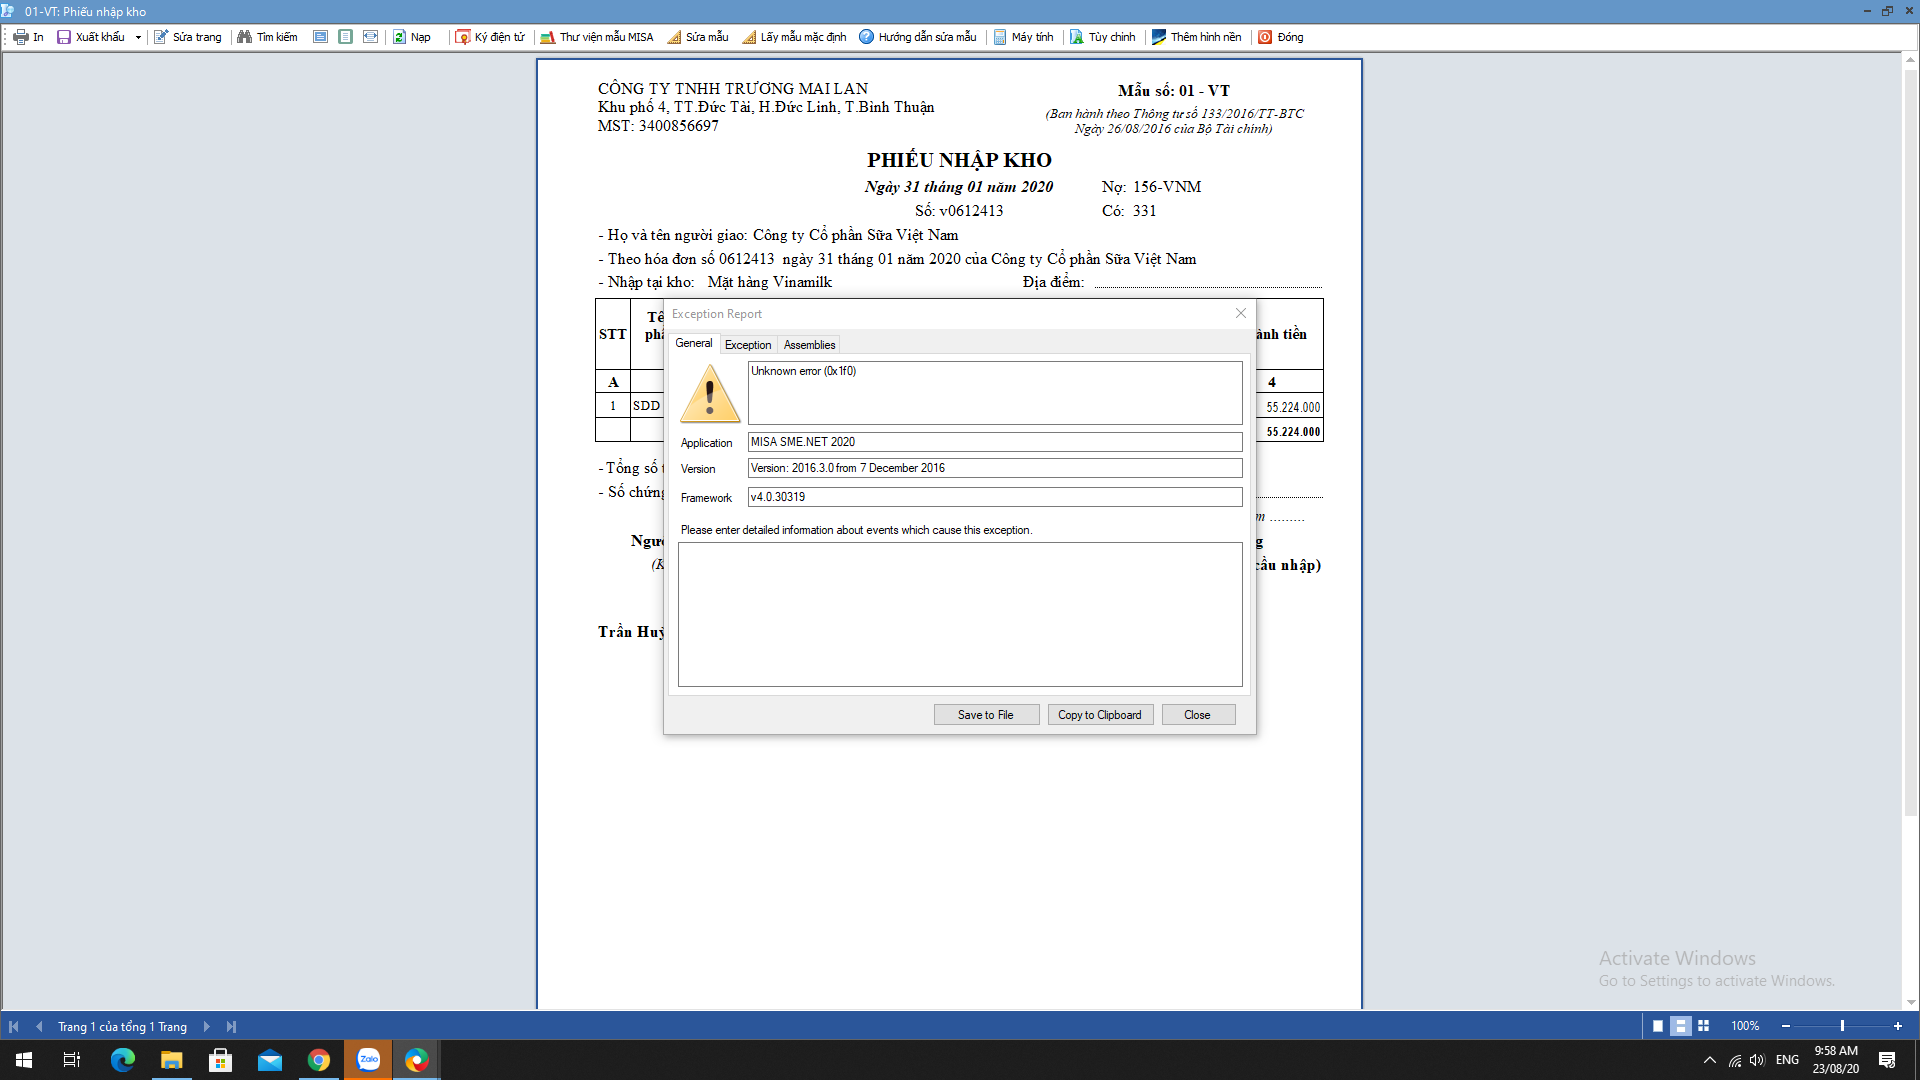Show hidden system tray icons

(1710, 1060)
